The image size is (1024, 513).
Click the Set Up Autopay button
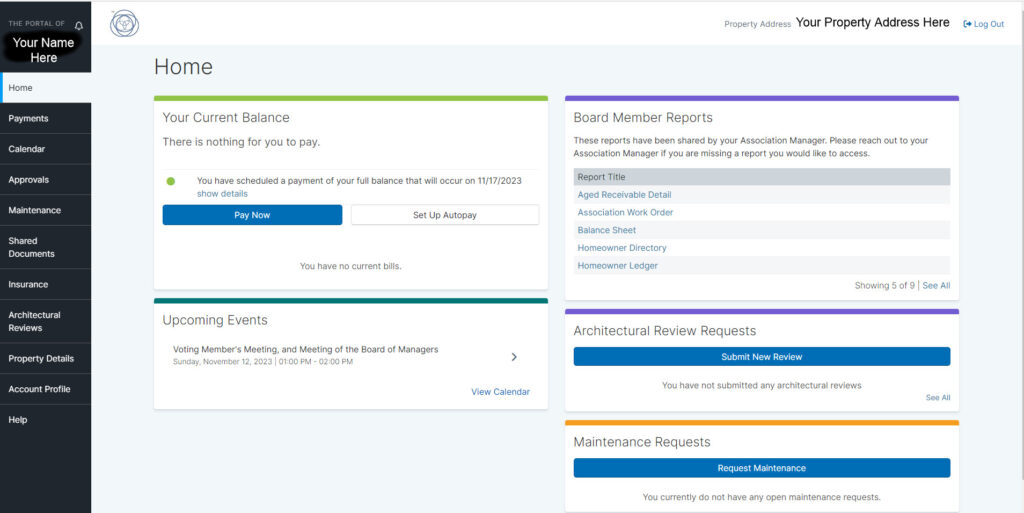445,215
